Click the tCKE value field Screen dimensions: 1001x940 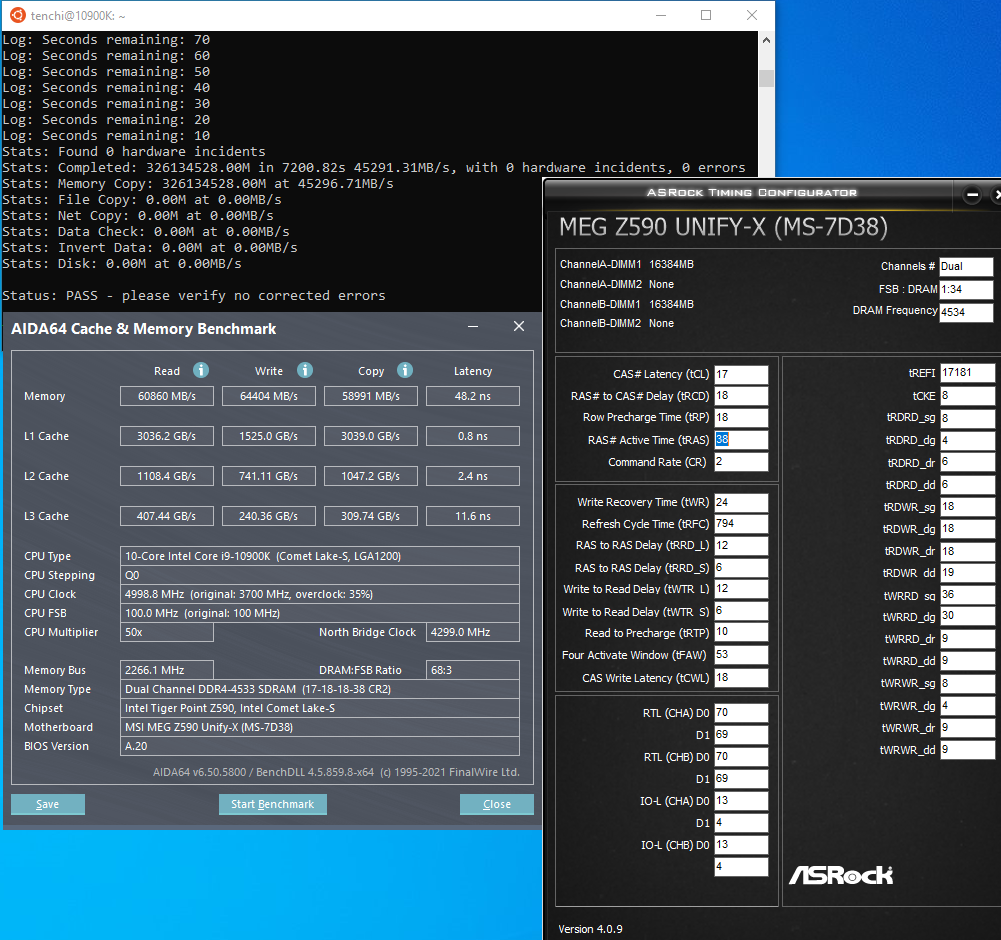[967, 396]
